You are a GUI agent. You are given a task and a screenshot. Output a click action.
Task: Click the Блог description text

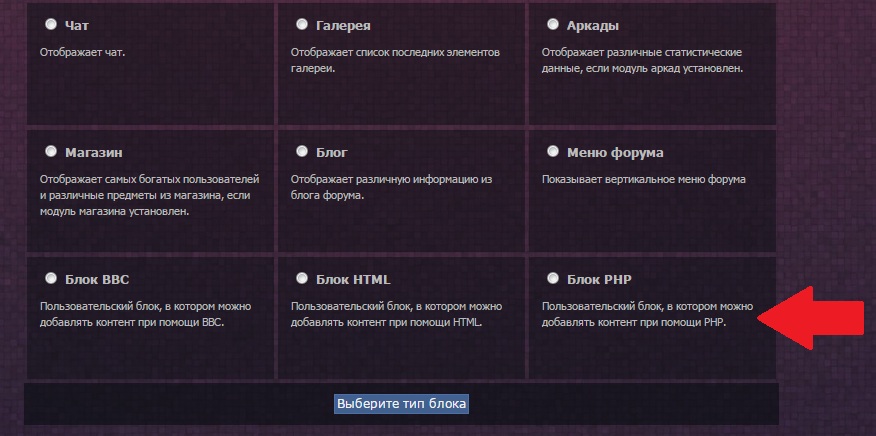coord(391,188)
